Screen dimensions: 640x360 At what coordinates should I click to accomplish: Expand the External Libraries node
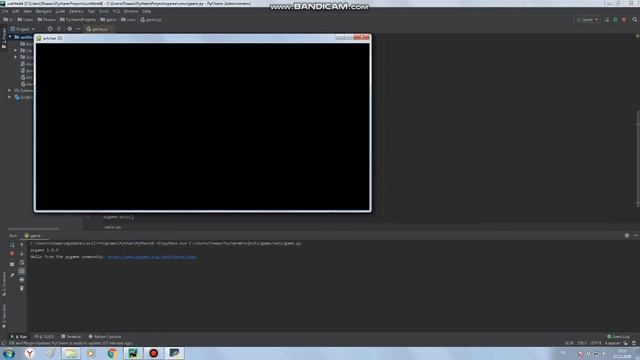[10, 91]
